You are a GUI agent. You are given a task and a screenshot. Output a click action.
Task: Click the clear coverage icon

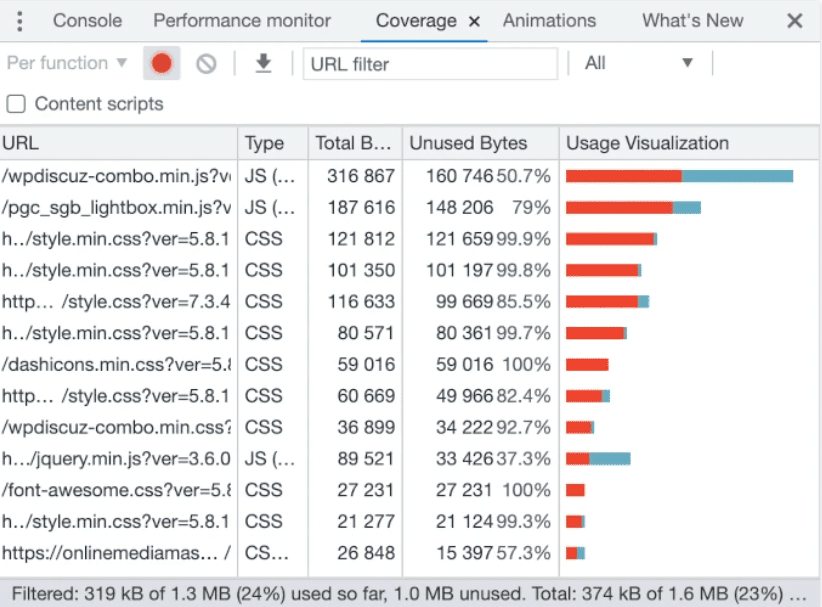pos(206,64)
